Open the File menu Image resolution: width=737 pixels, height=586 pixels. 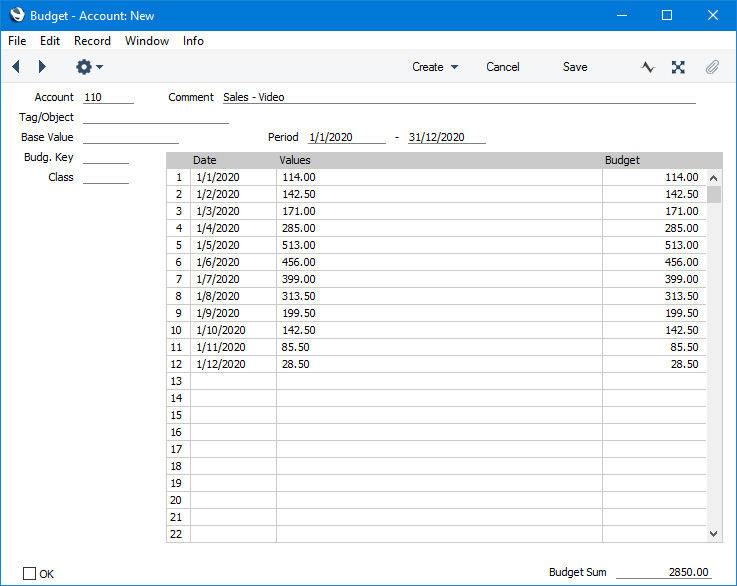[x=17, y=41]
